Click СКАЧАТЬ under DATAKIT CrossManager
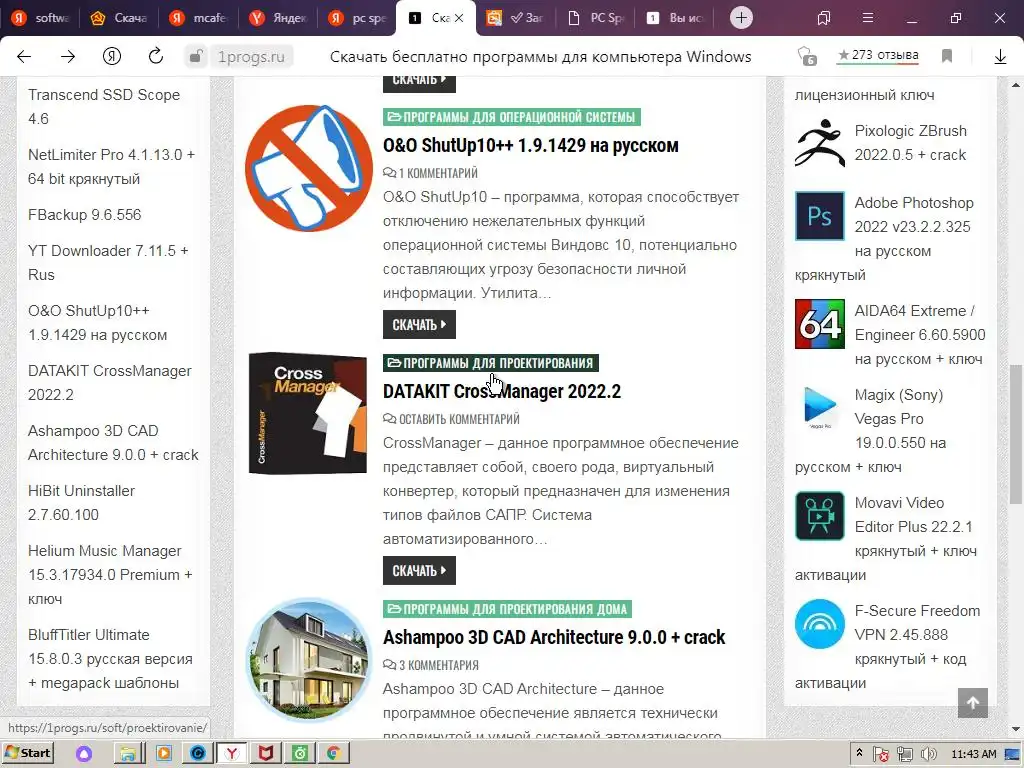 (x=419, y=571)
